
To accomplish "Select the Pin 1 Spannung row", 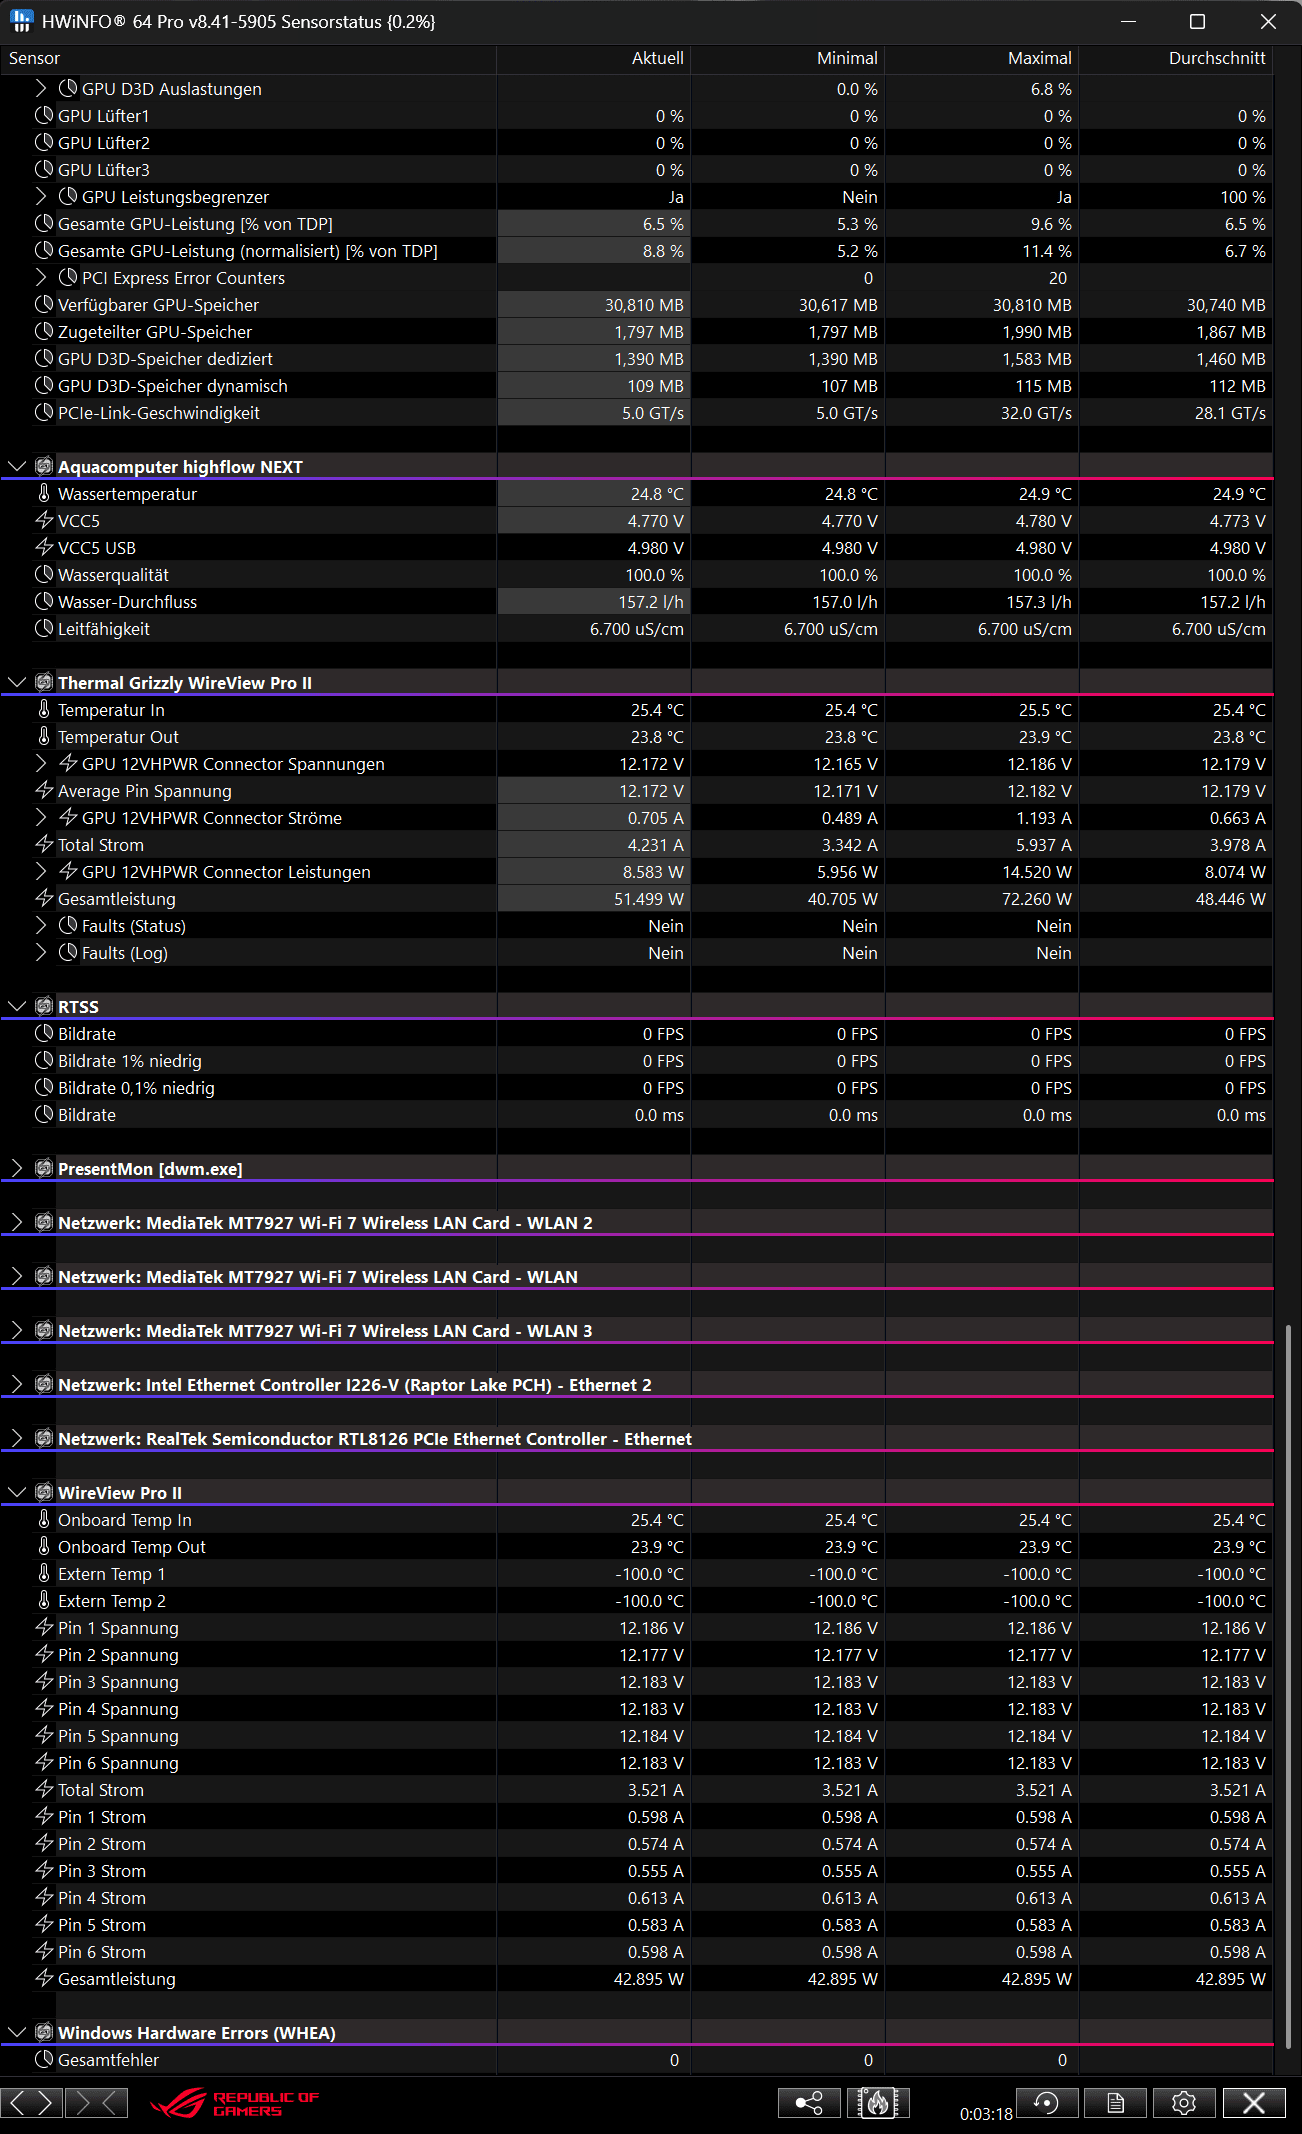I will tap(636, 1627).
